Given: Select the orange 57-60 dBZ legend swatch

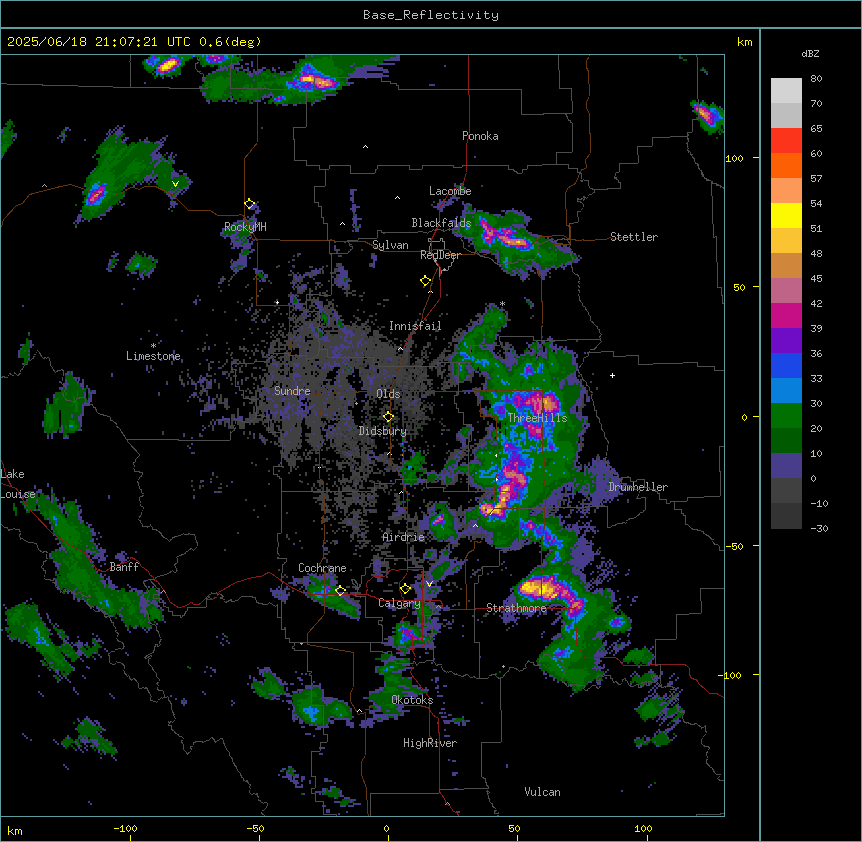Looking at the screenshot, I should (786, 165).
